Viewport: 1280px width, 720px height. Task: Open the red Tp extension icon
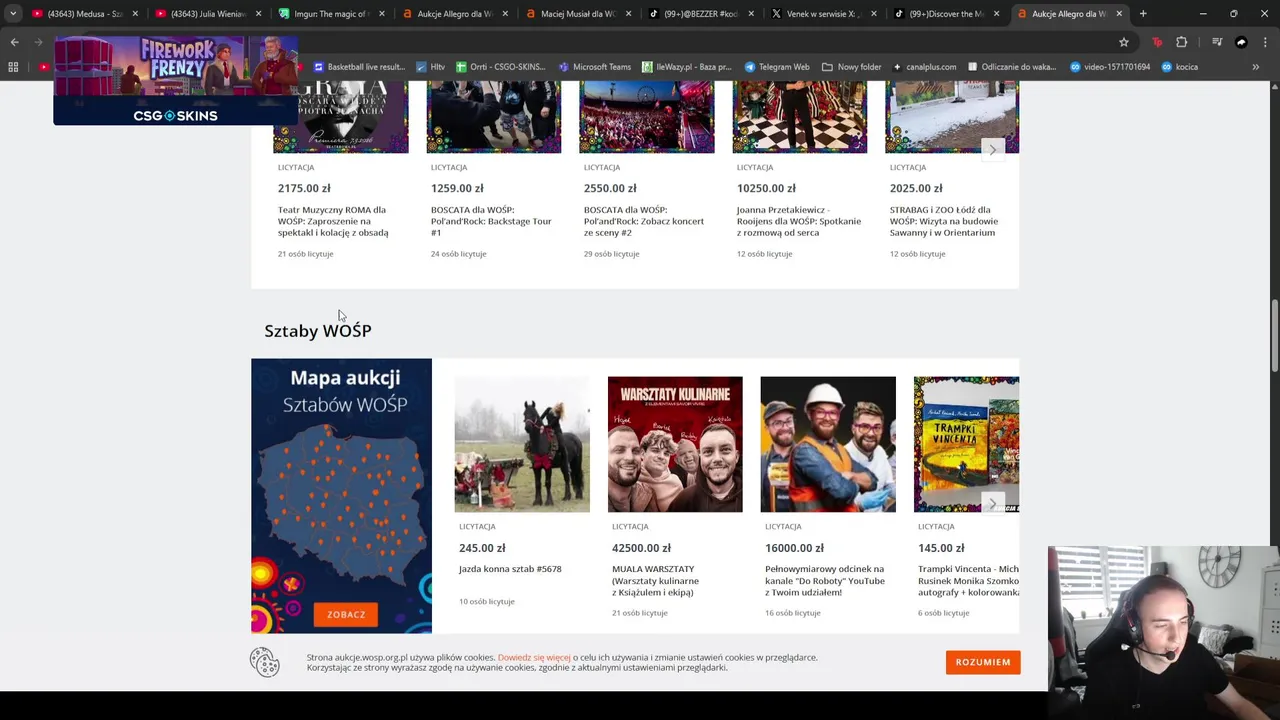point(1157,42)
